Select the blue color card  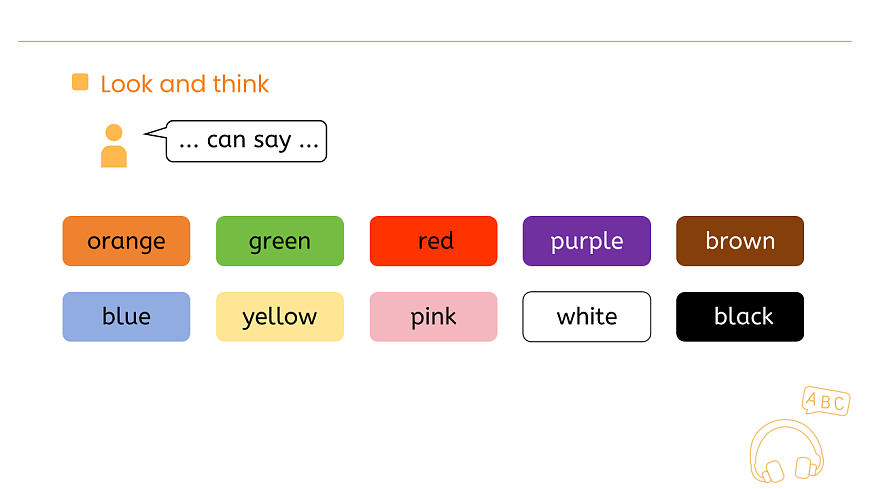[x=126, y=317]
